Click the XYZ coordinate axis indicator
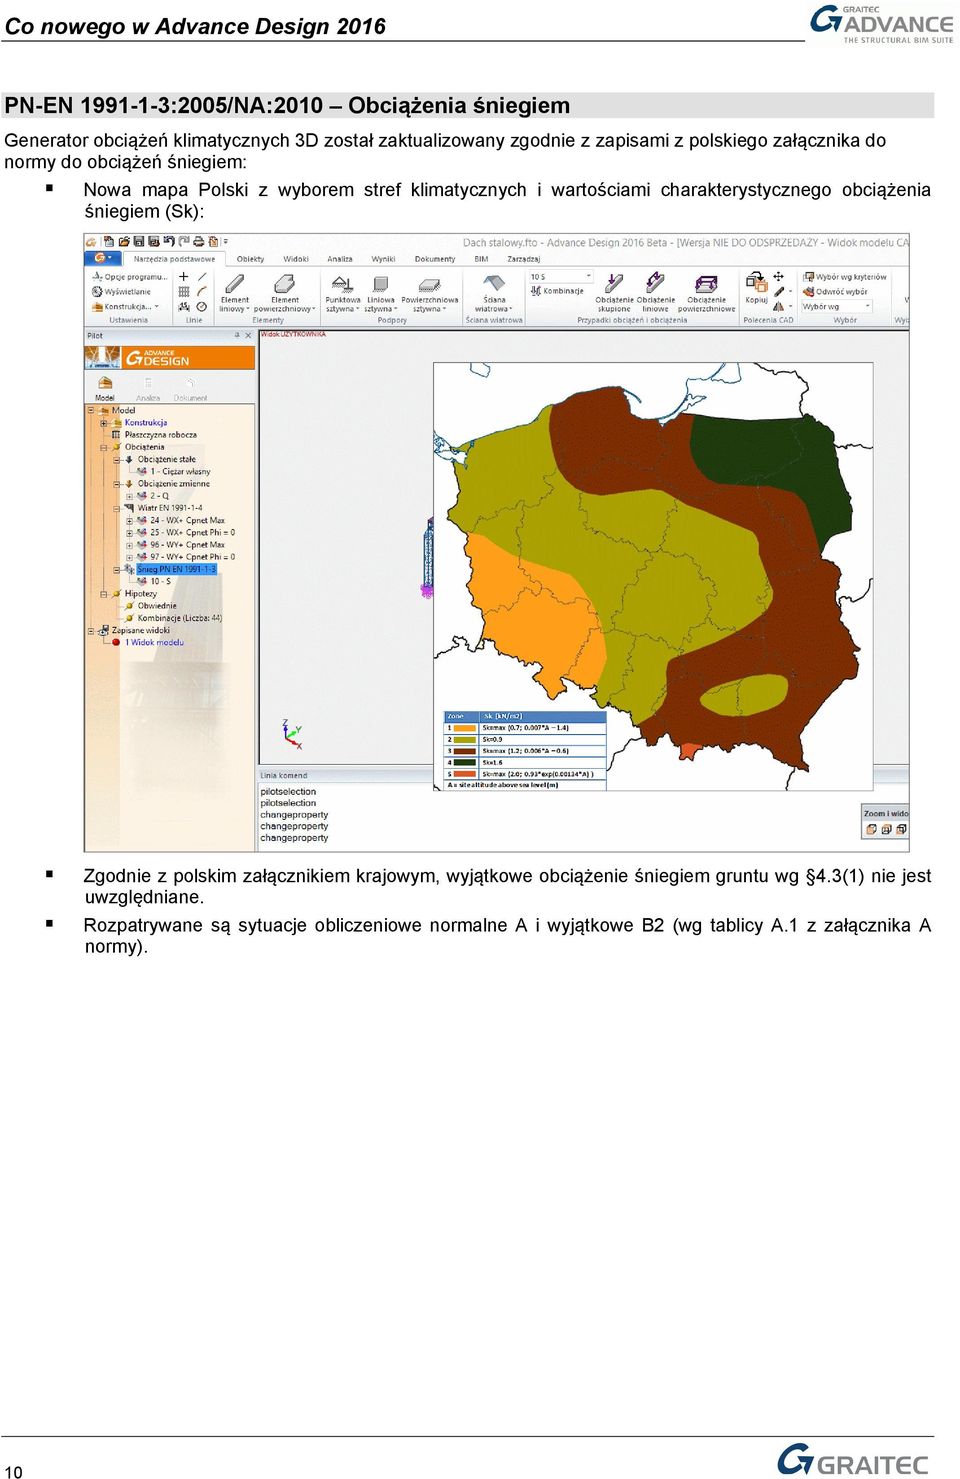 coord(291,733)
